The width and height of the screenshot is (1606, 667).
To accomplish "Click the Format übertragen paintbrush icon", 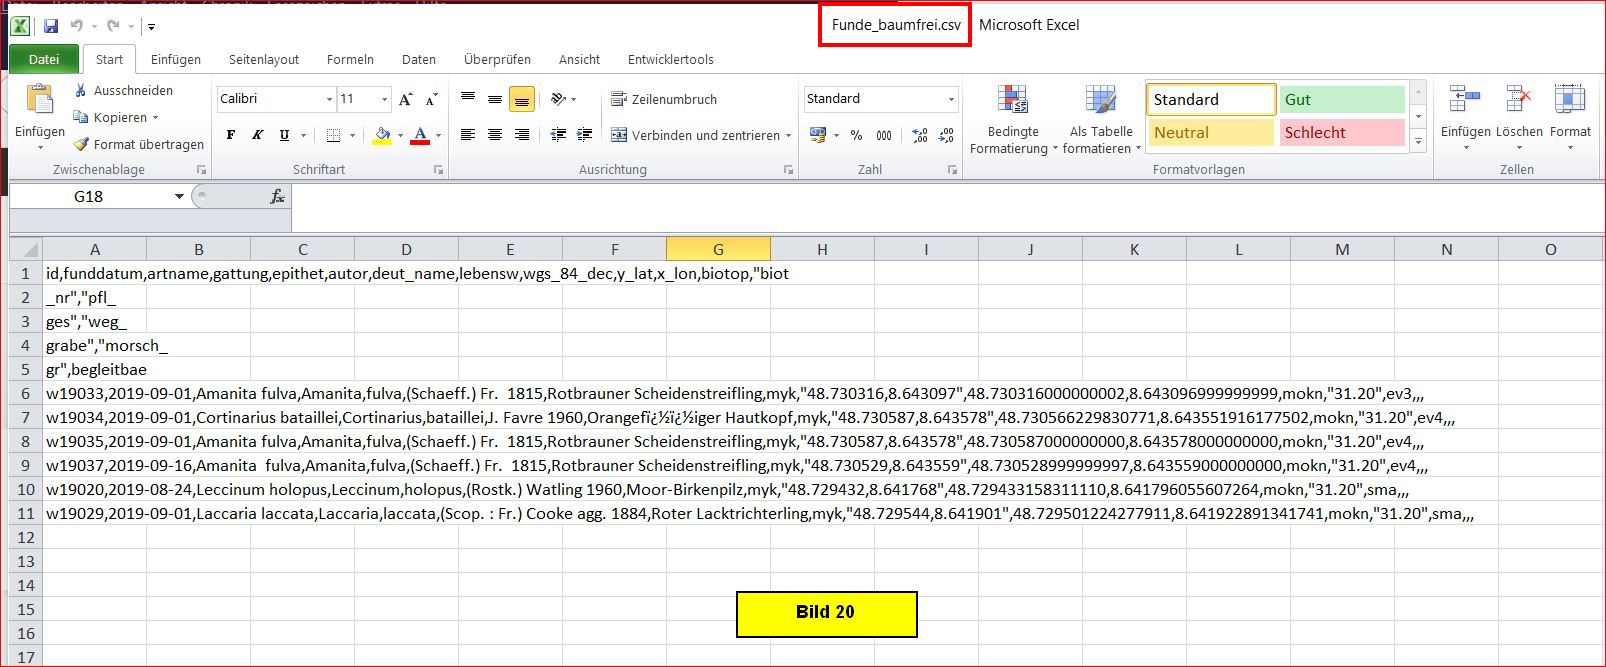I will [x=82, y=145].
